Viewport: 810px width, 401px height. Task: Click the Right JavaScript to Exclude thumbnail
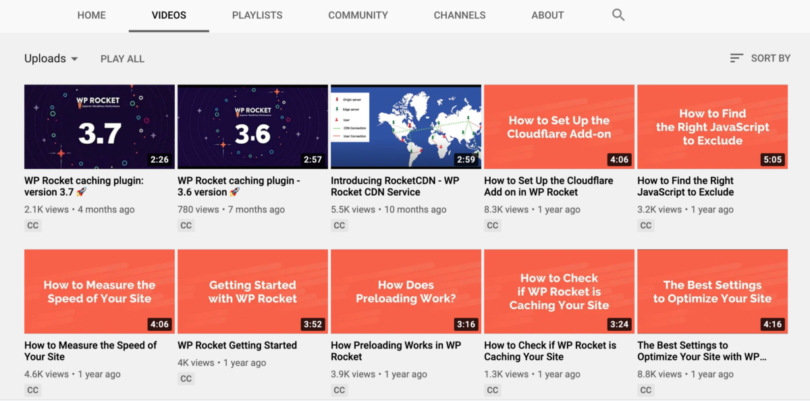pos(712,127)
